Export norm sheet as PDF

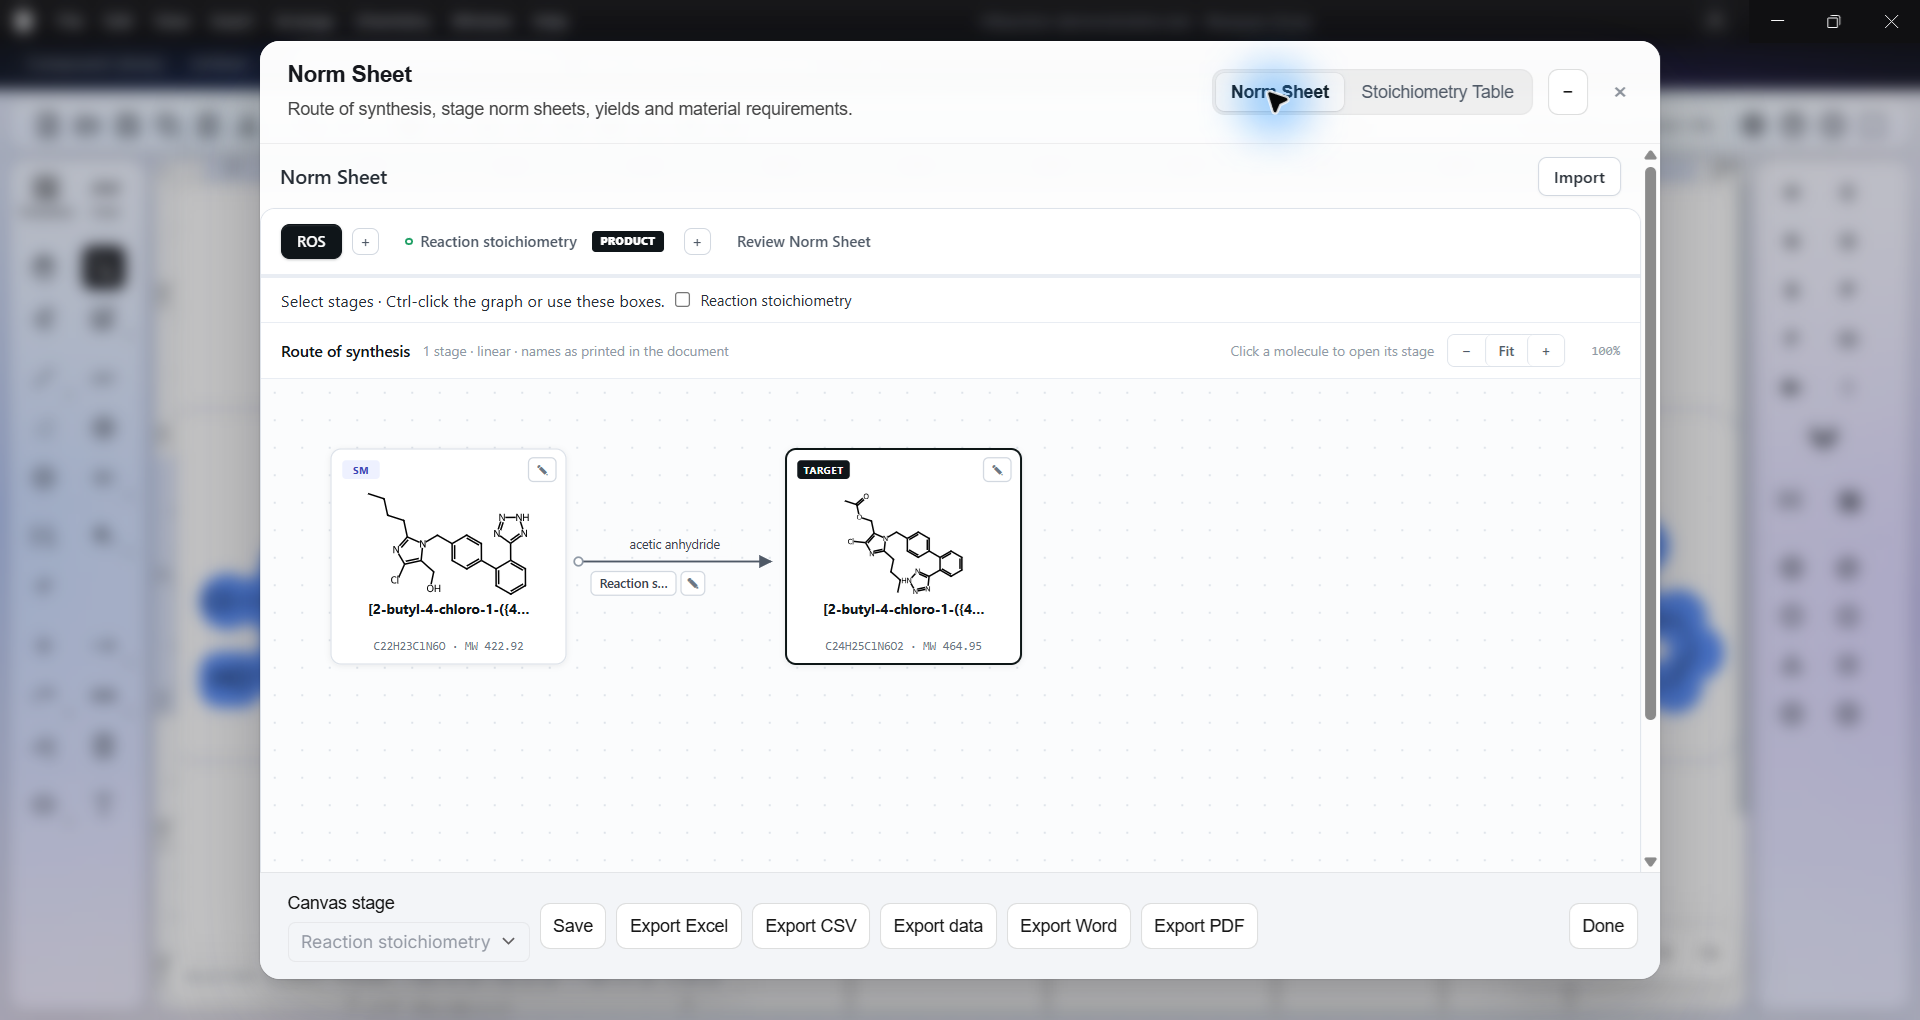coord(1199,926)
